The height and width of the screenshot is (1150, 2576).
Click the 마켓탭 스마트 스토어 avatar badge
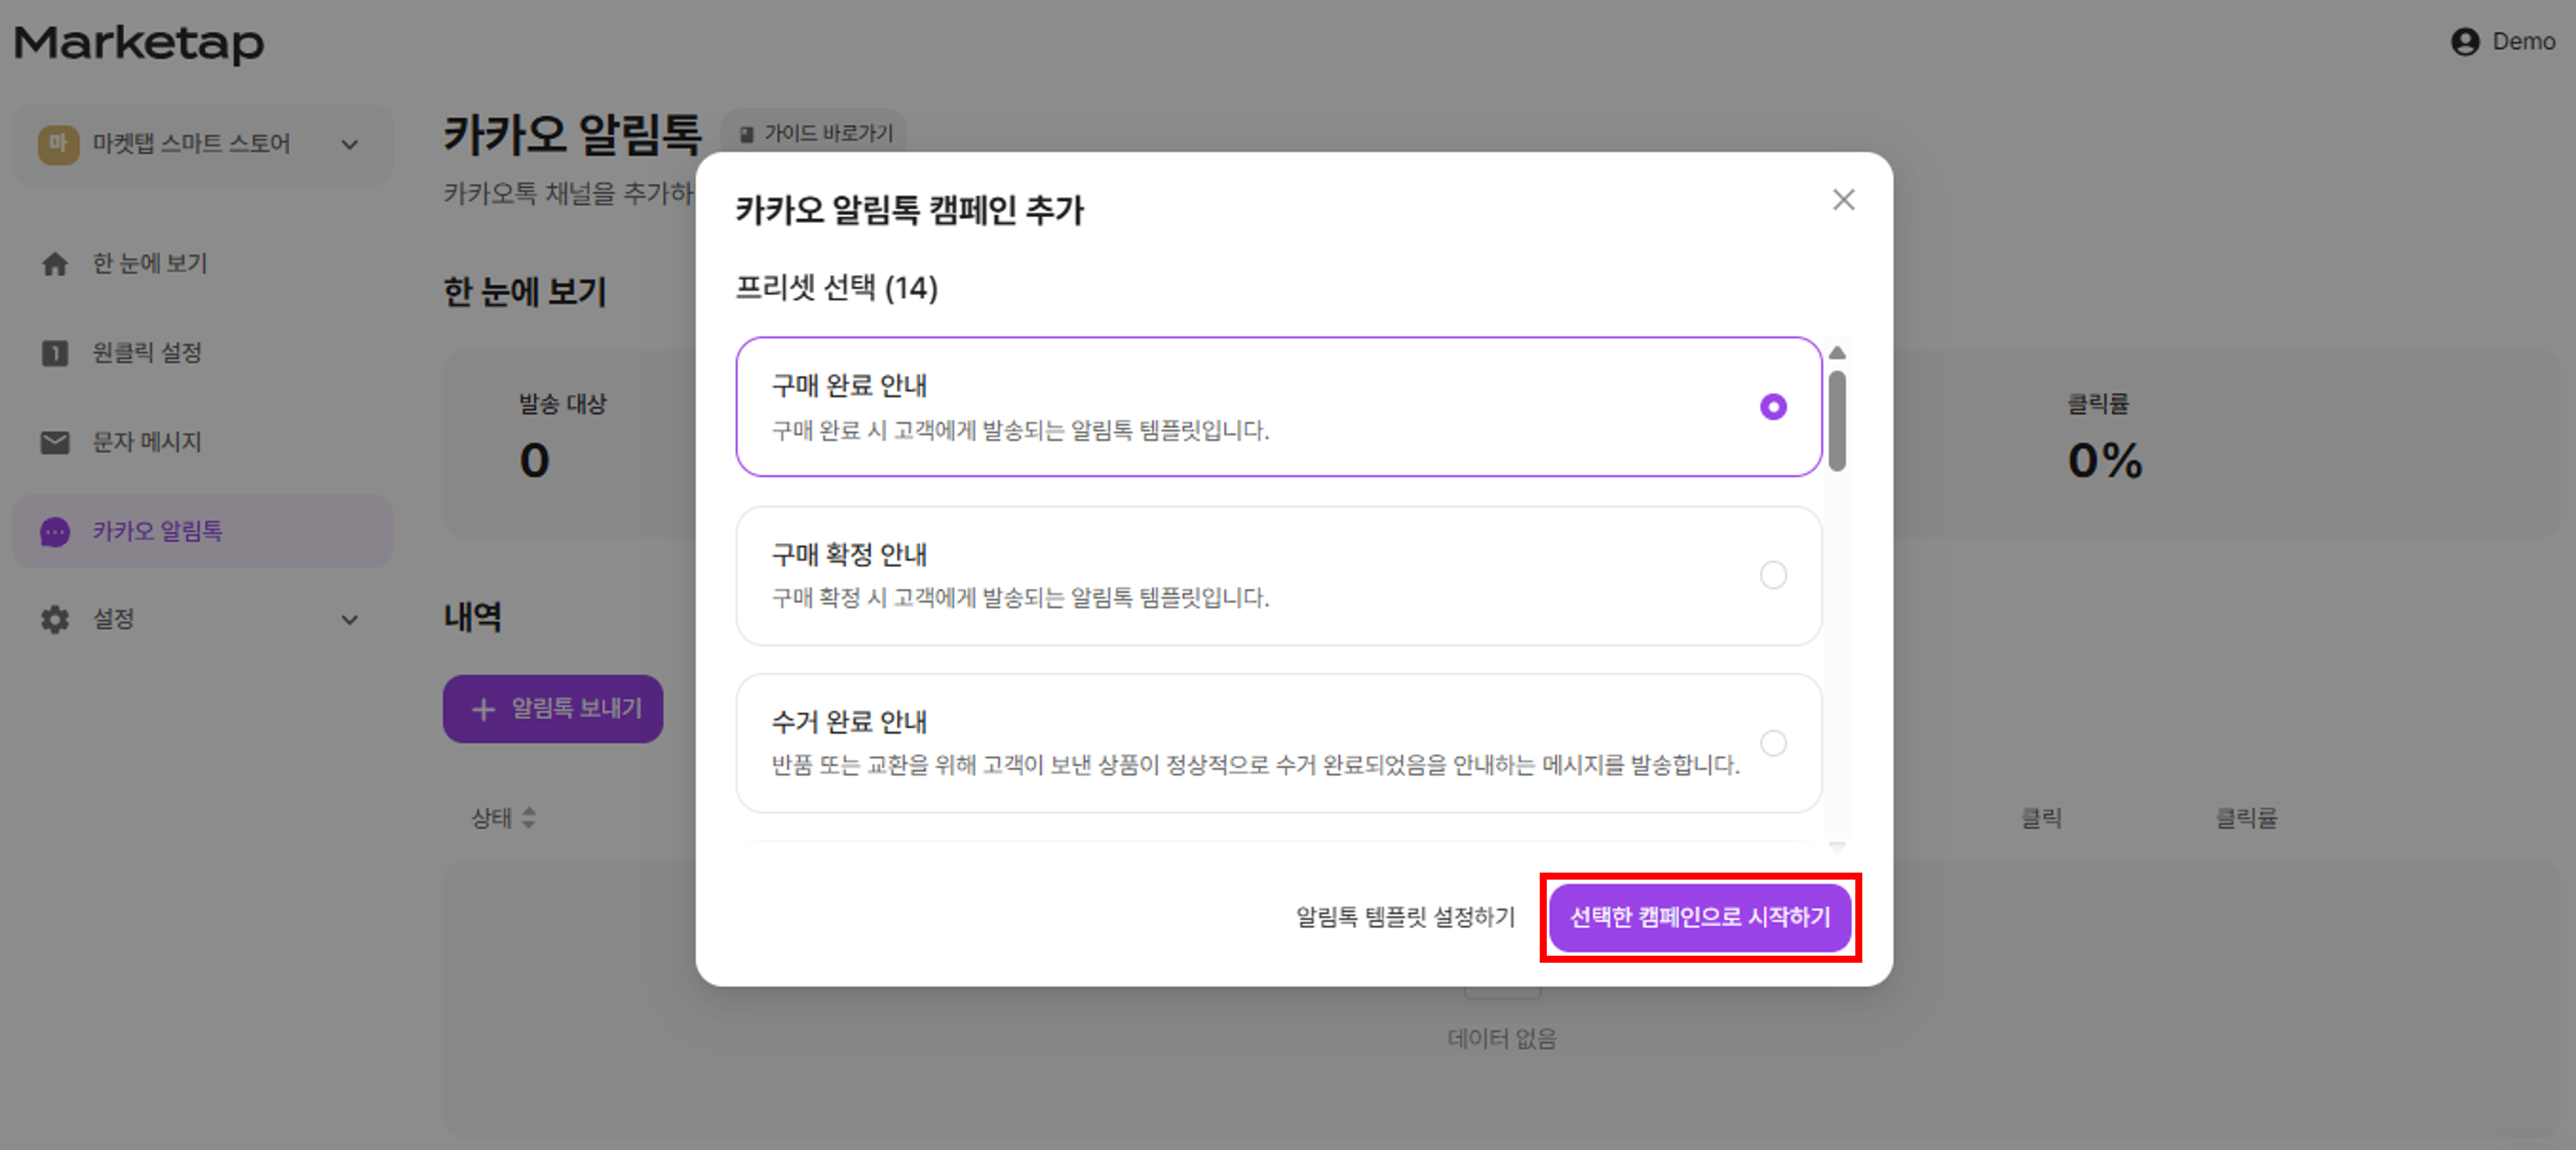(x=58, y=144)
